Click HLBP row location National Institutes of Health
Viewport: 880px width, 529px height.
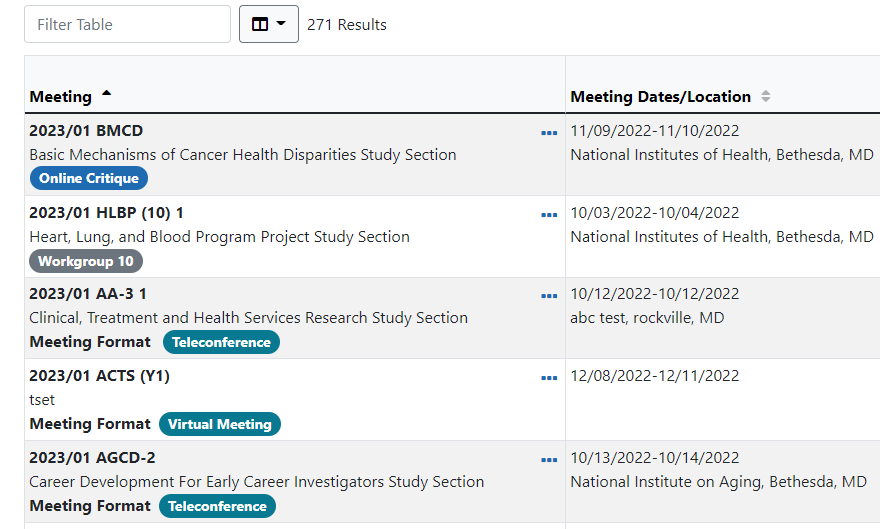(x=722, y=237)
